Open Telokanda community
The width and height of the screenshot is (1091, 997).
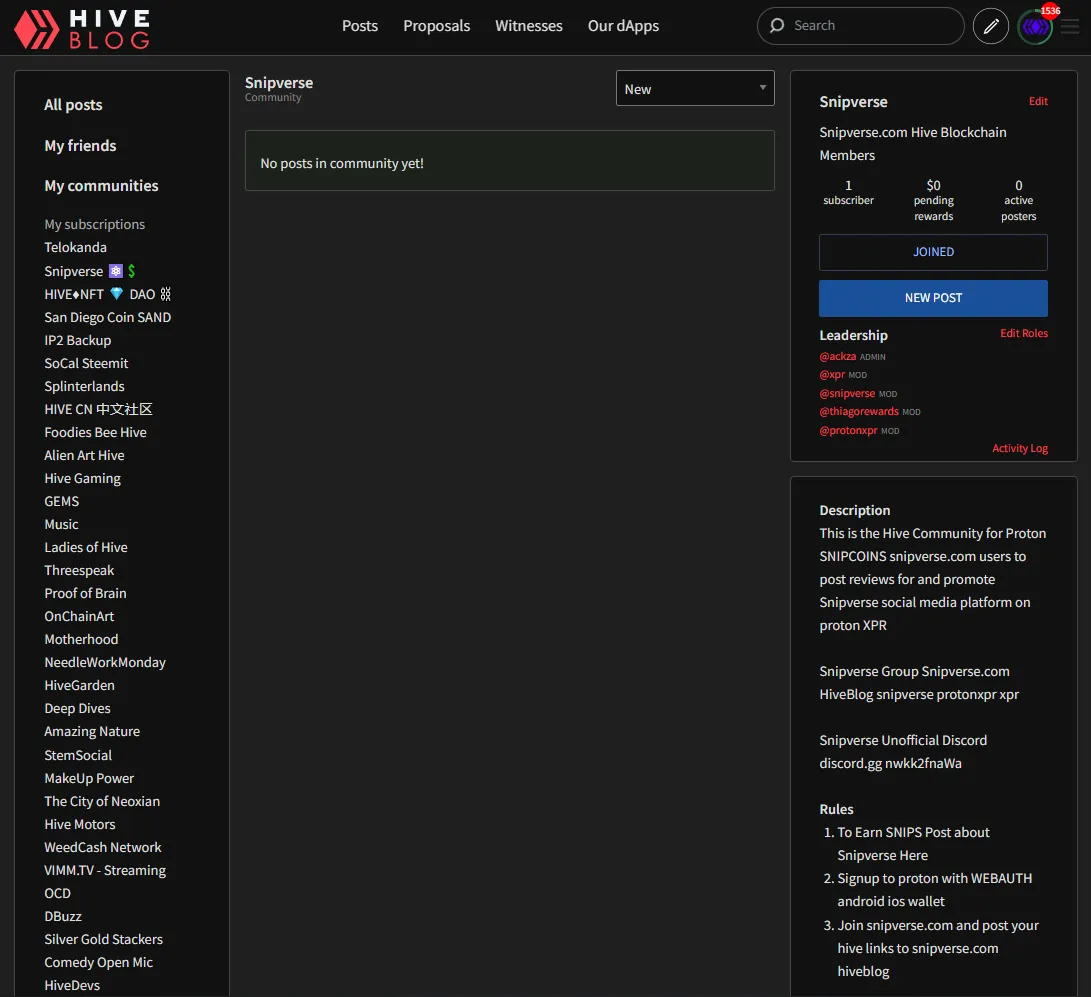point(75,248)
